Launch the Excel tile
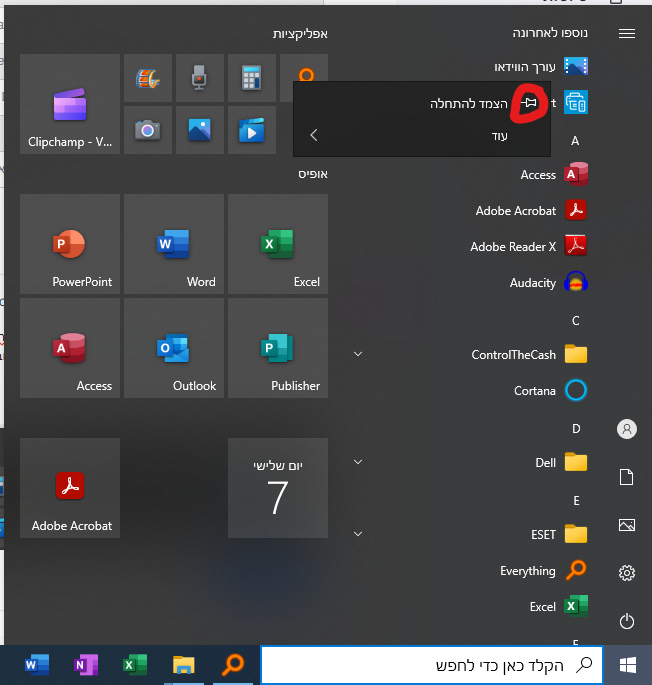This screenshot has height=685, width=652. 278,244
